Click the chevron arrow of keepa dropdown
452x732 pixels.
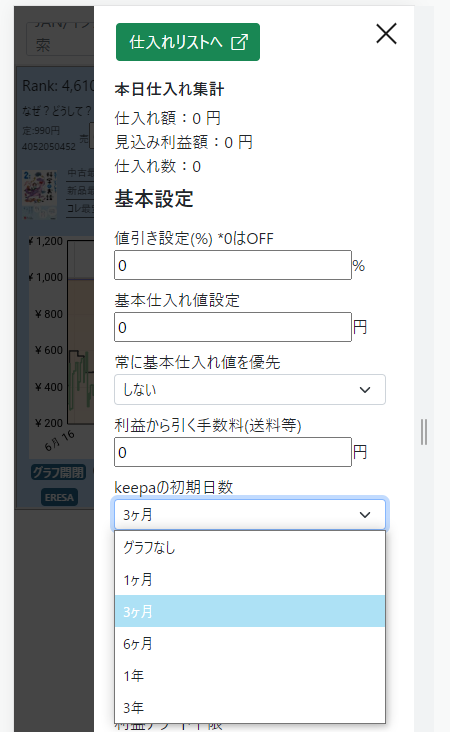pos(365,514)
